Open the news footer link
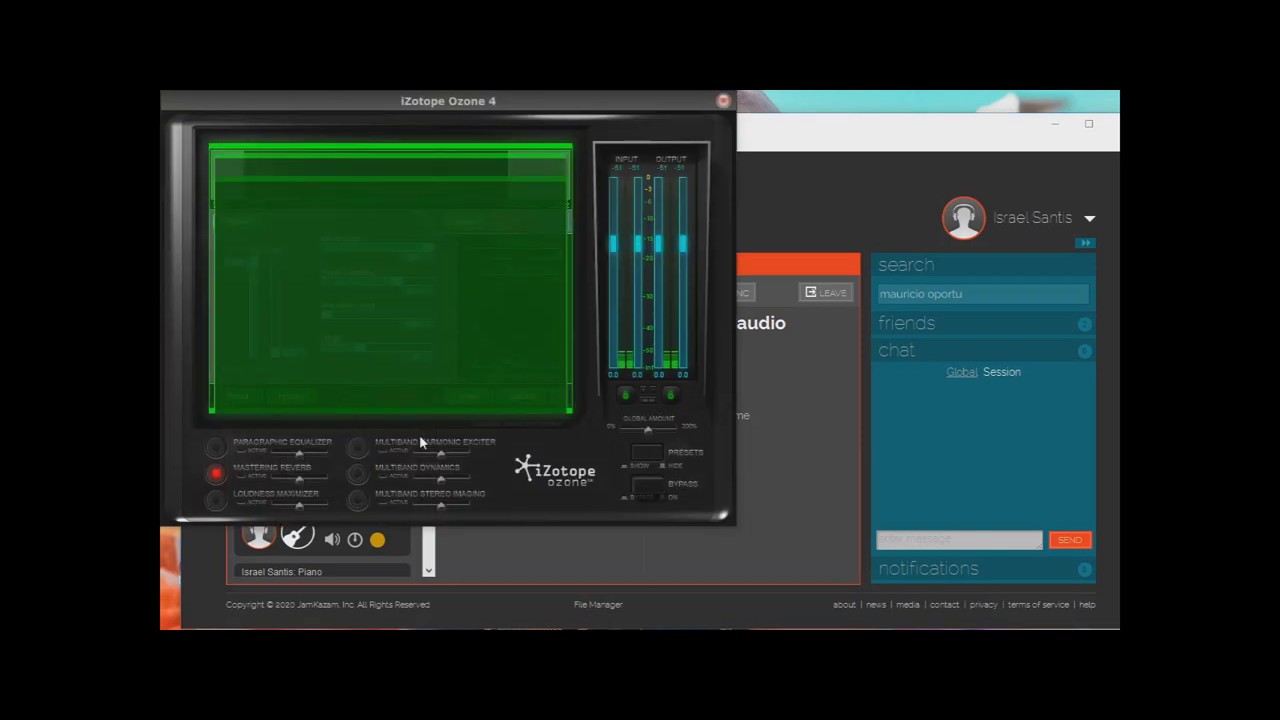This screenshot has width=1280, height=720. 876,605
